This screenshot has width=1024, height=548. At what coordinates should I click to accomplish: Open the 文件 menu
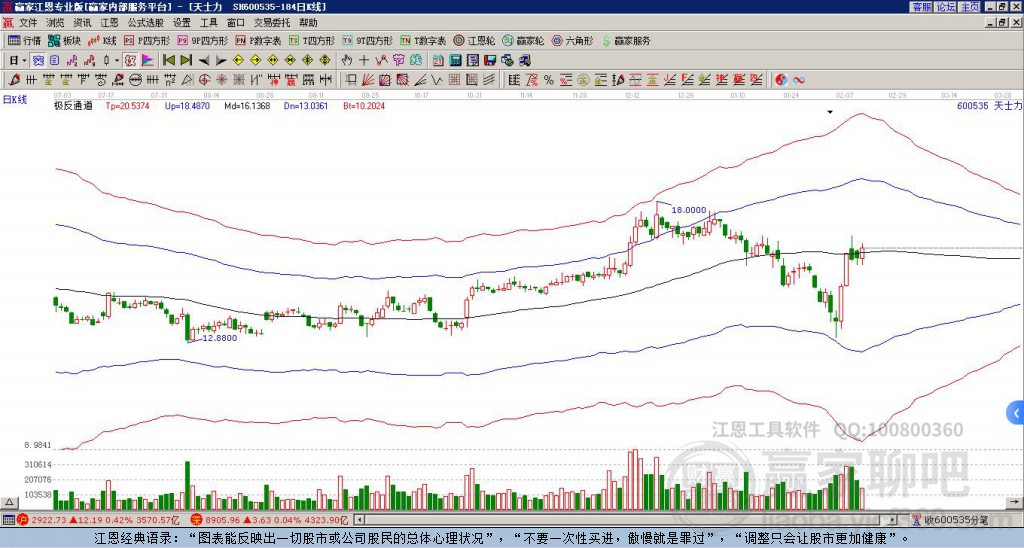27,23
